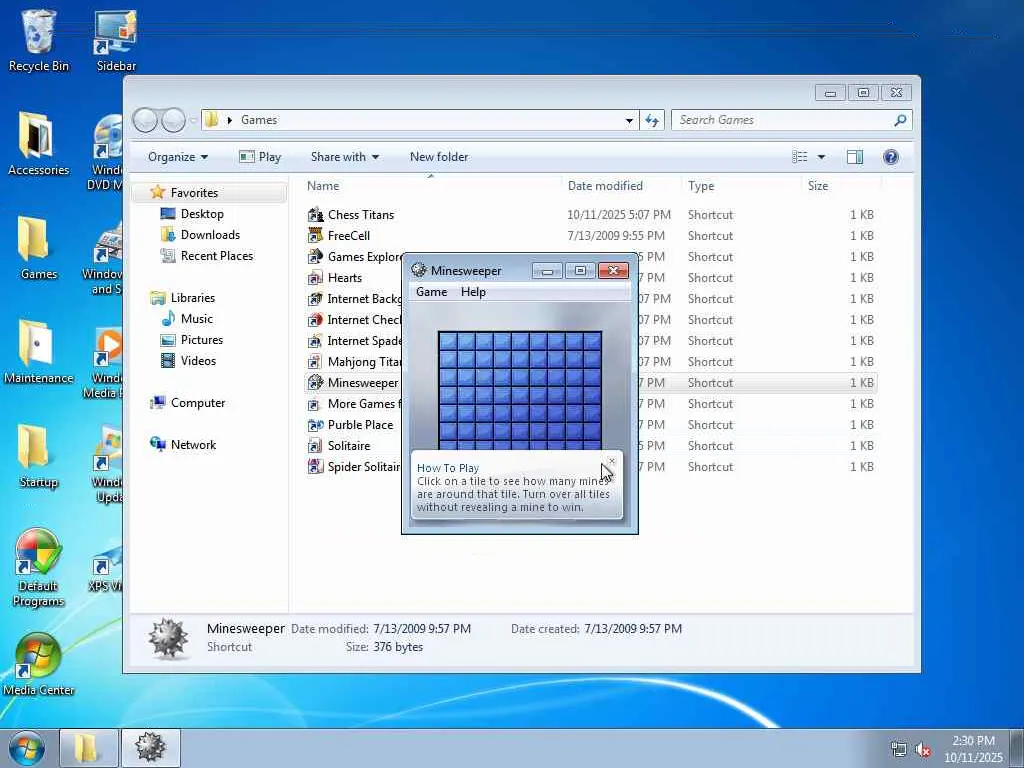Screen dimensions: 1024x768
Task: Click the search magnifier icon
Action: pyautogui.click(x=901, y=120)
